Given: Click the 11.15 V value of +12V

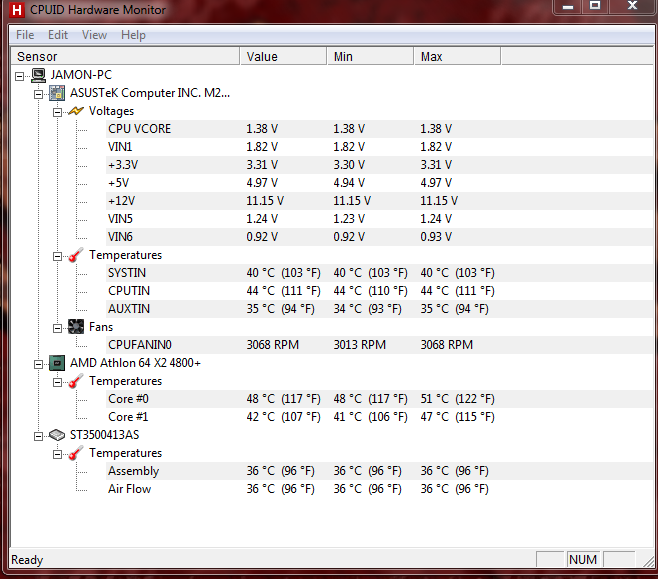Looking at the screenshot, I should coord(265,201).
